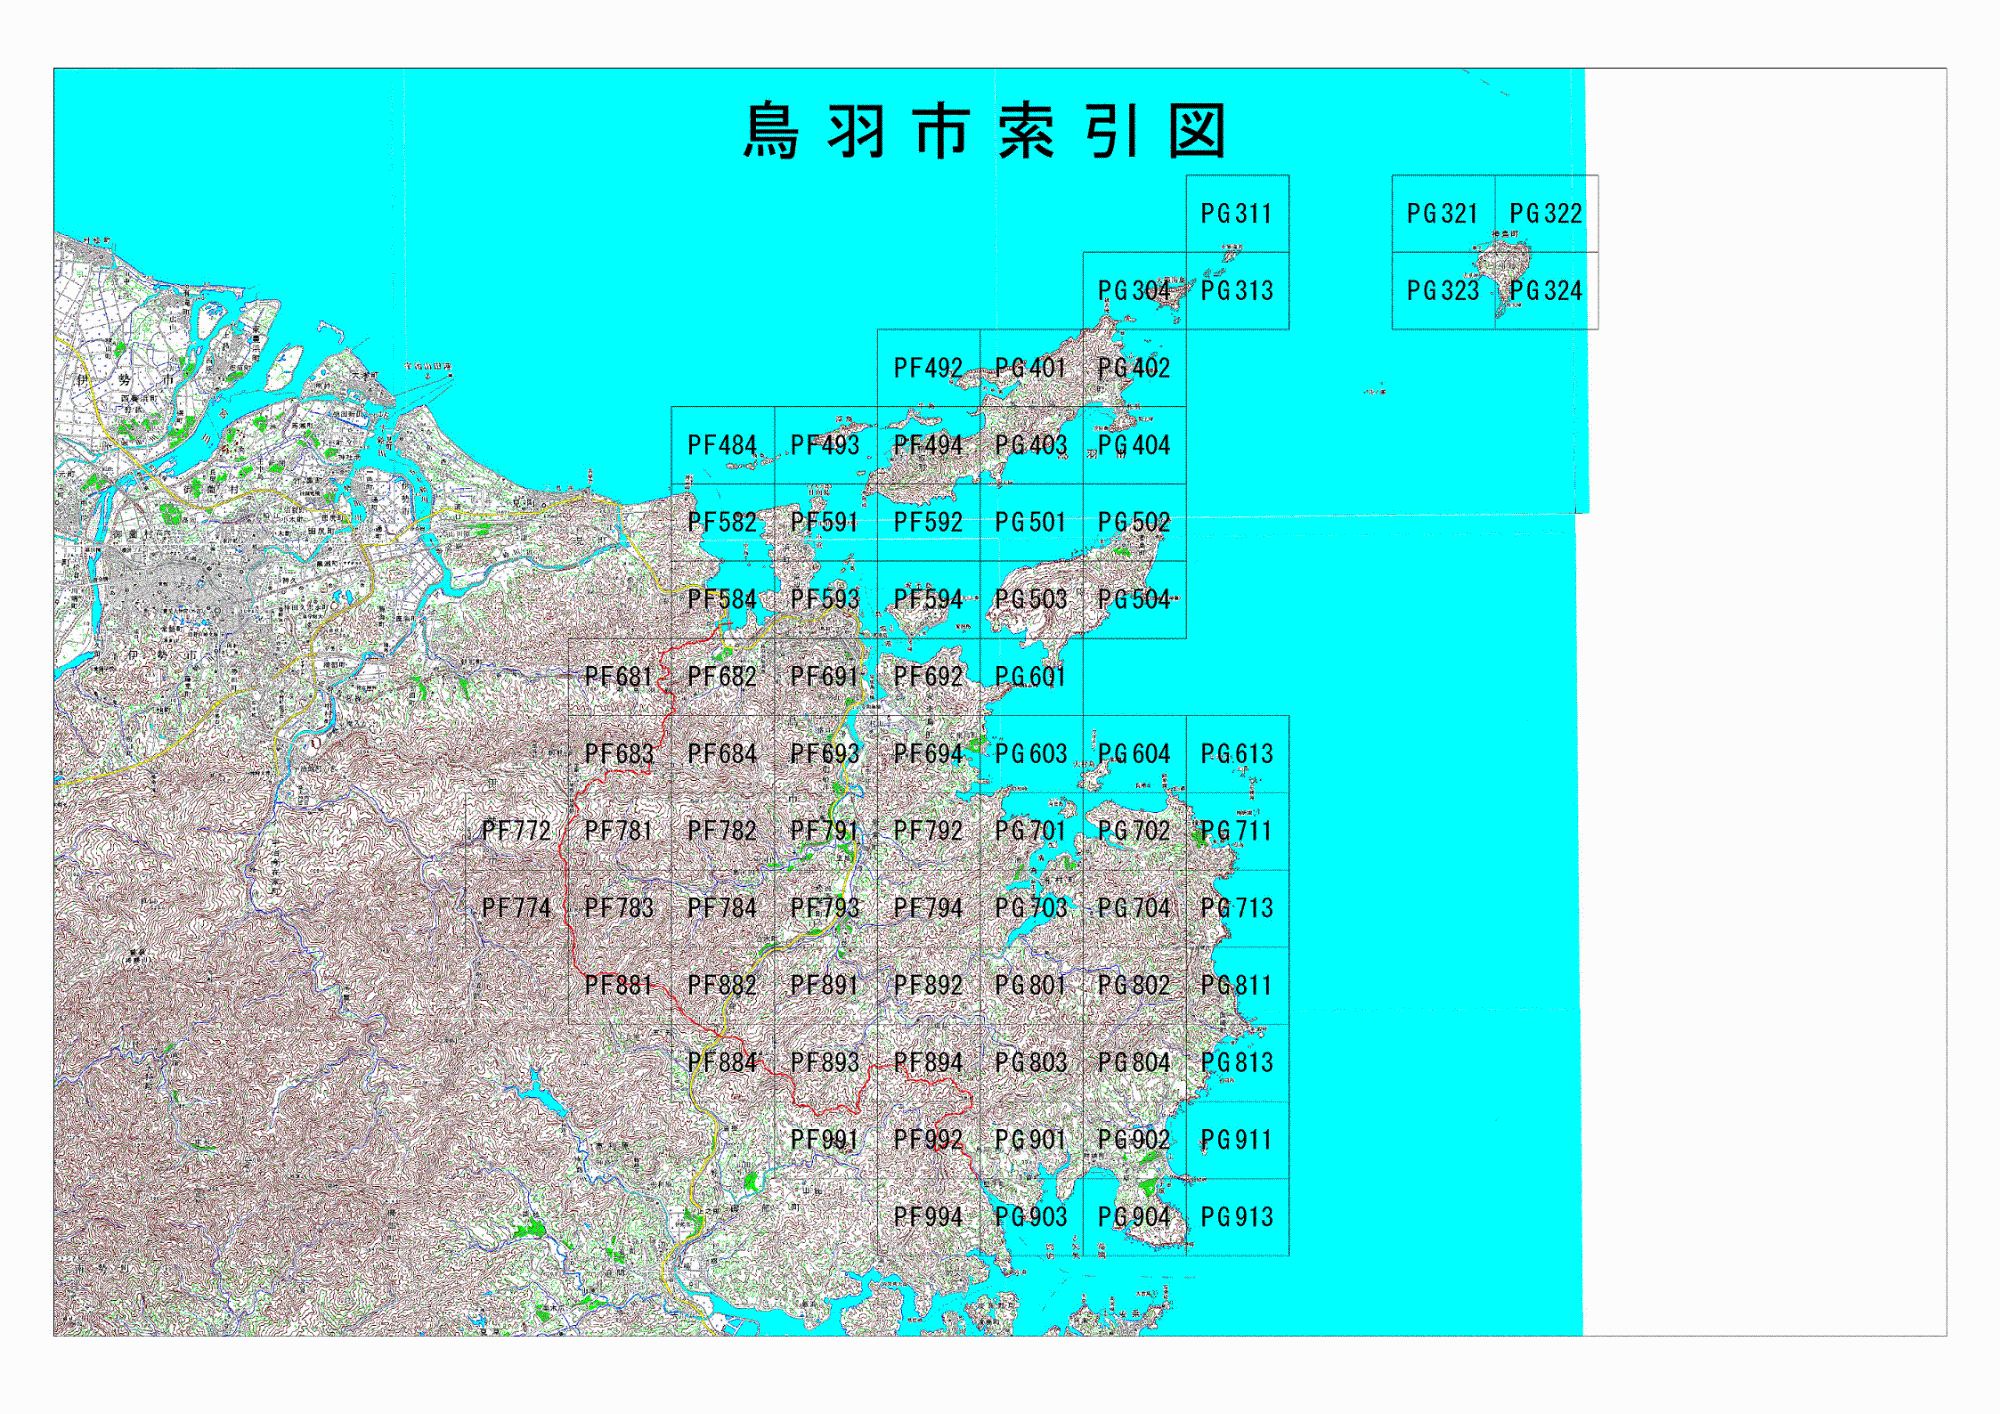Select sheet PF772
2000x1414 pixels.
[x=516, y=831]
